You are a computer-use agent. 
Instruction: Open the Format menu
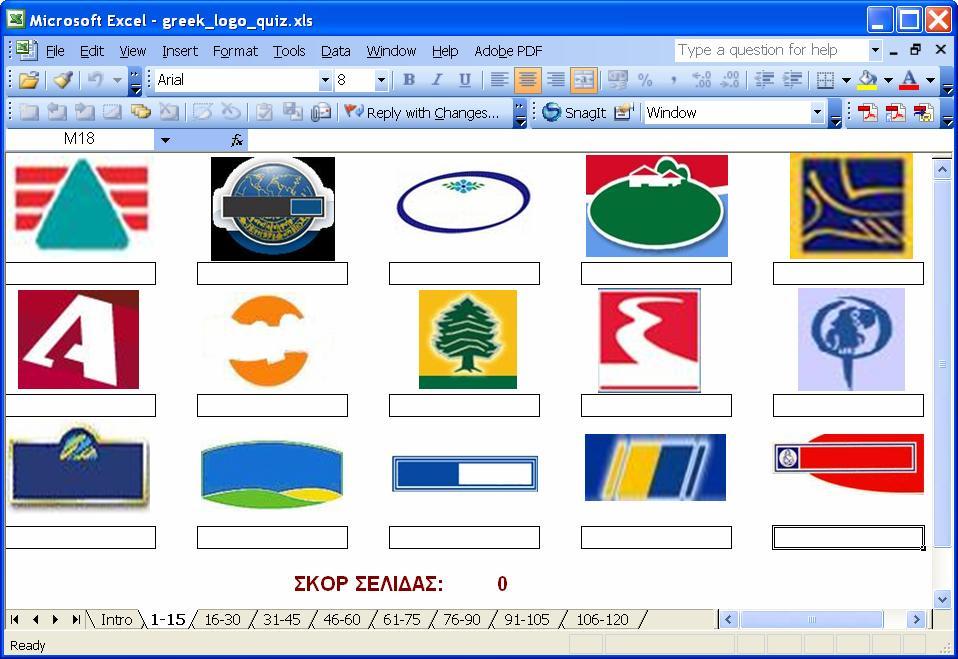(x=235, y=51)
